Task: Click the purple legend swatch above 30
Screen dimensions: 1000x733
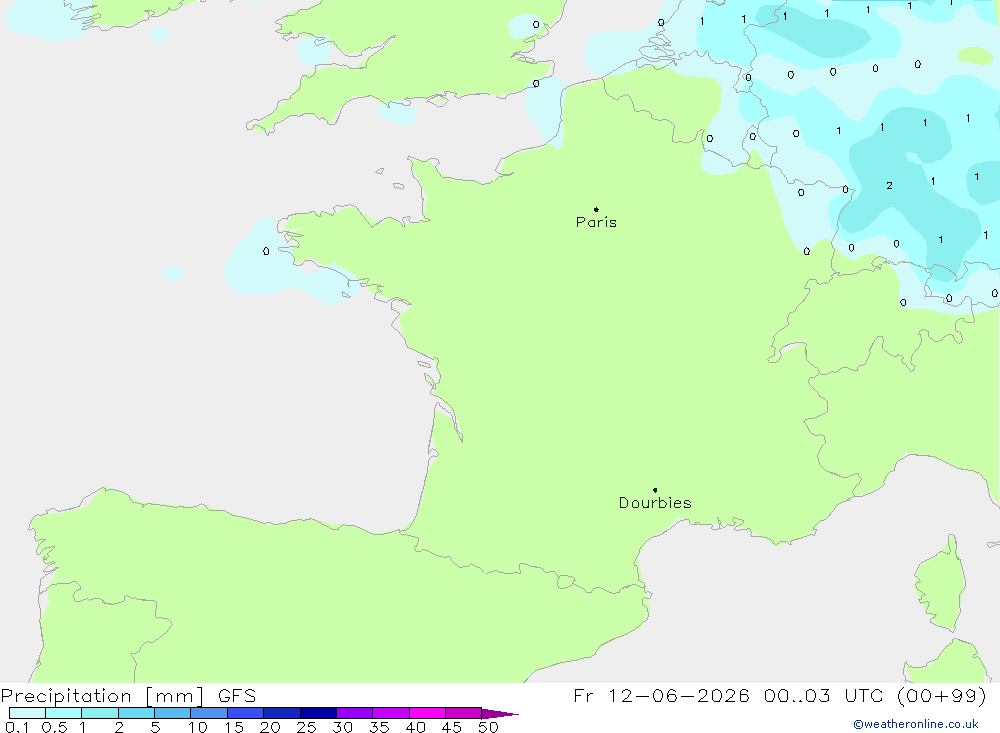Action: pyautogui.click(x=355, y=713)
